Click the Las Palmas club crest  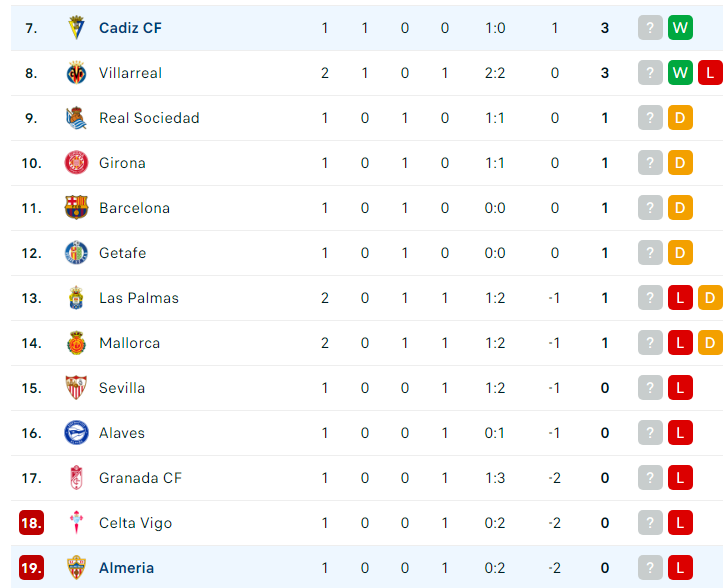coord(76,297)
